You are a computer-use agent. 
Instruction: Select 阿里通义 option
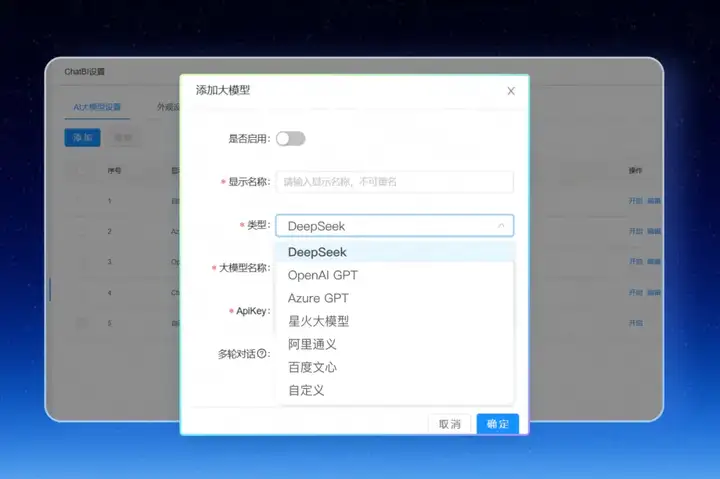coord(394,344)
